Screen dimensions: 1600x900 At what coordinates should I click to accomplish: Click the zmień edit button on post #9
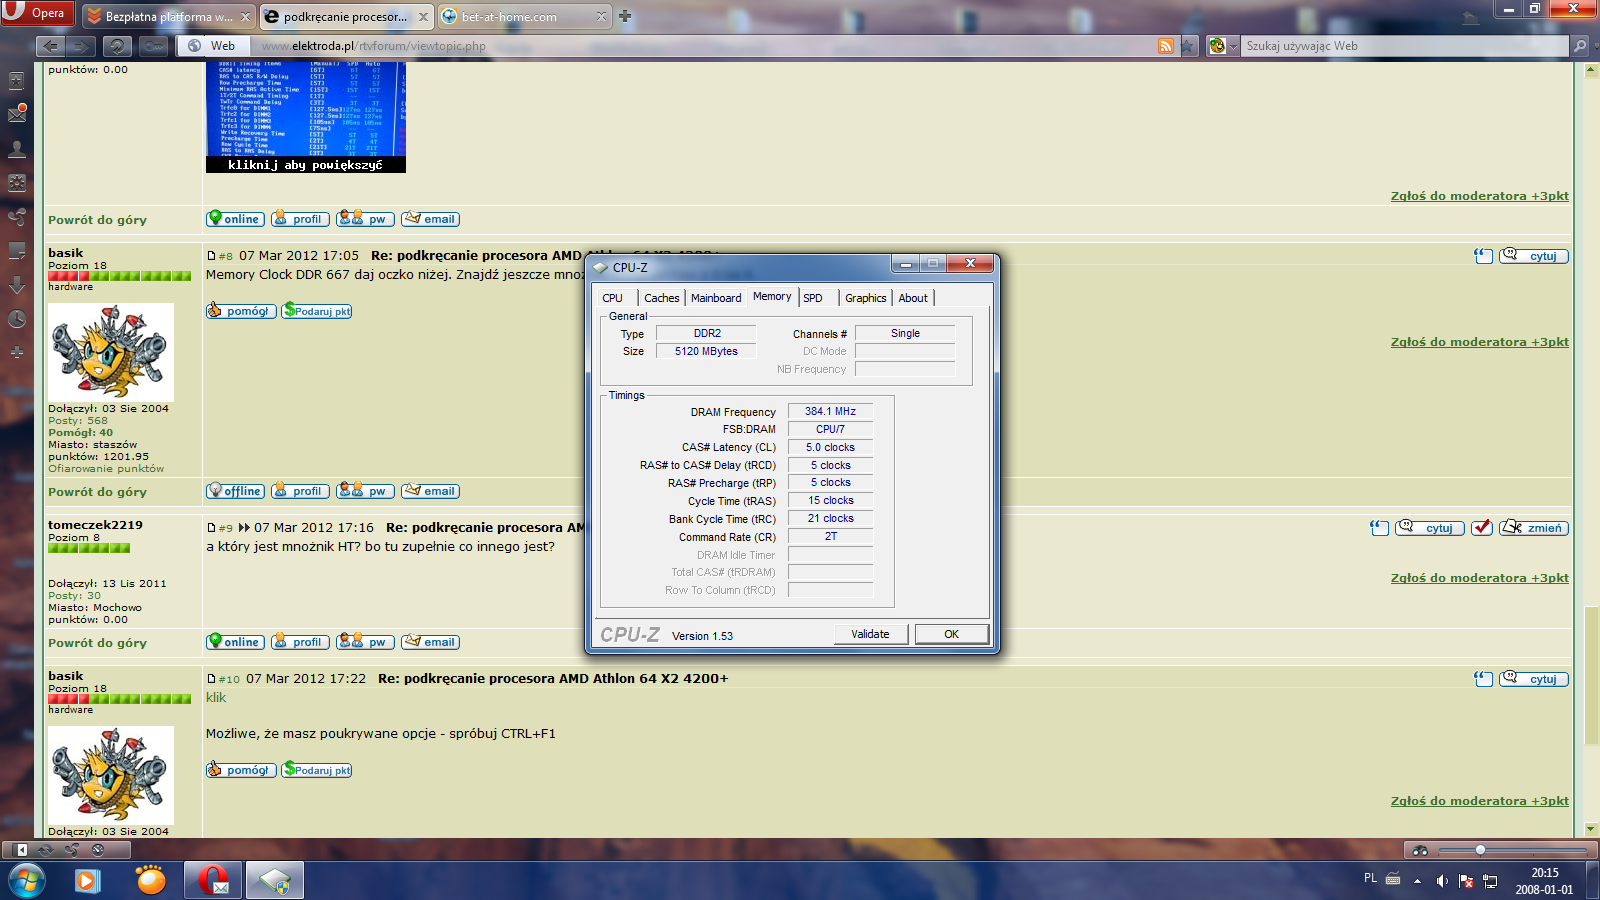coord(1534,528)
